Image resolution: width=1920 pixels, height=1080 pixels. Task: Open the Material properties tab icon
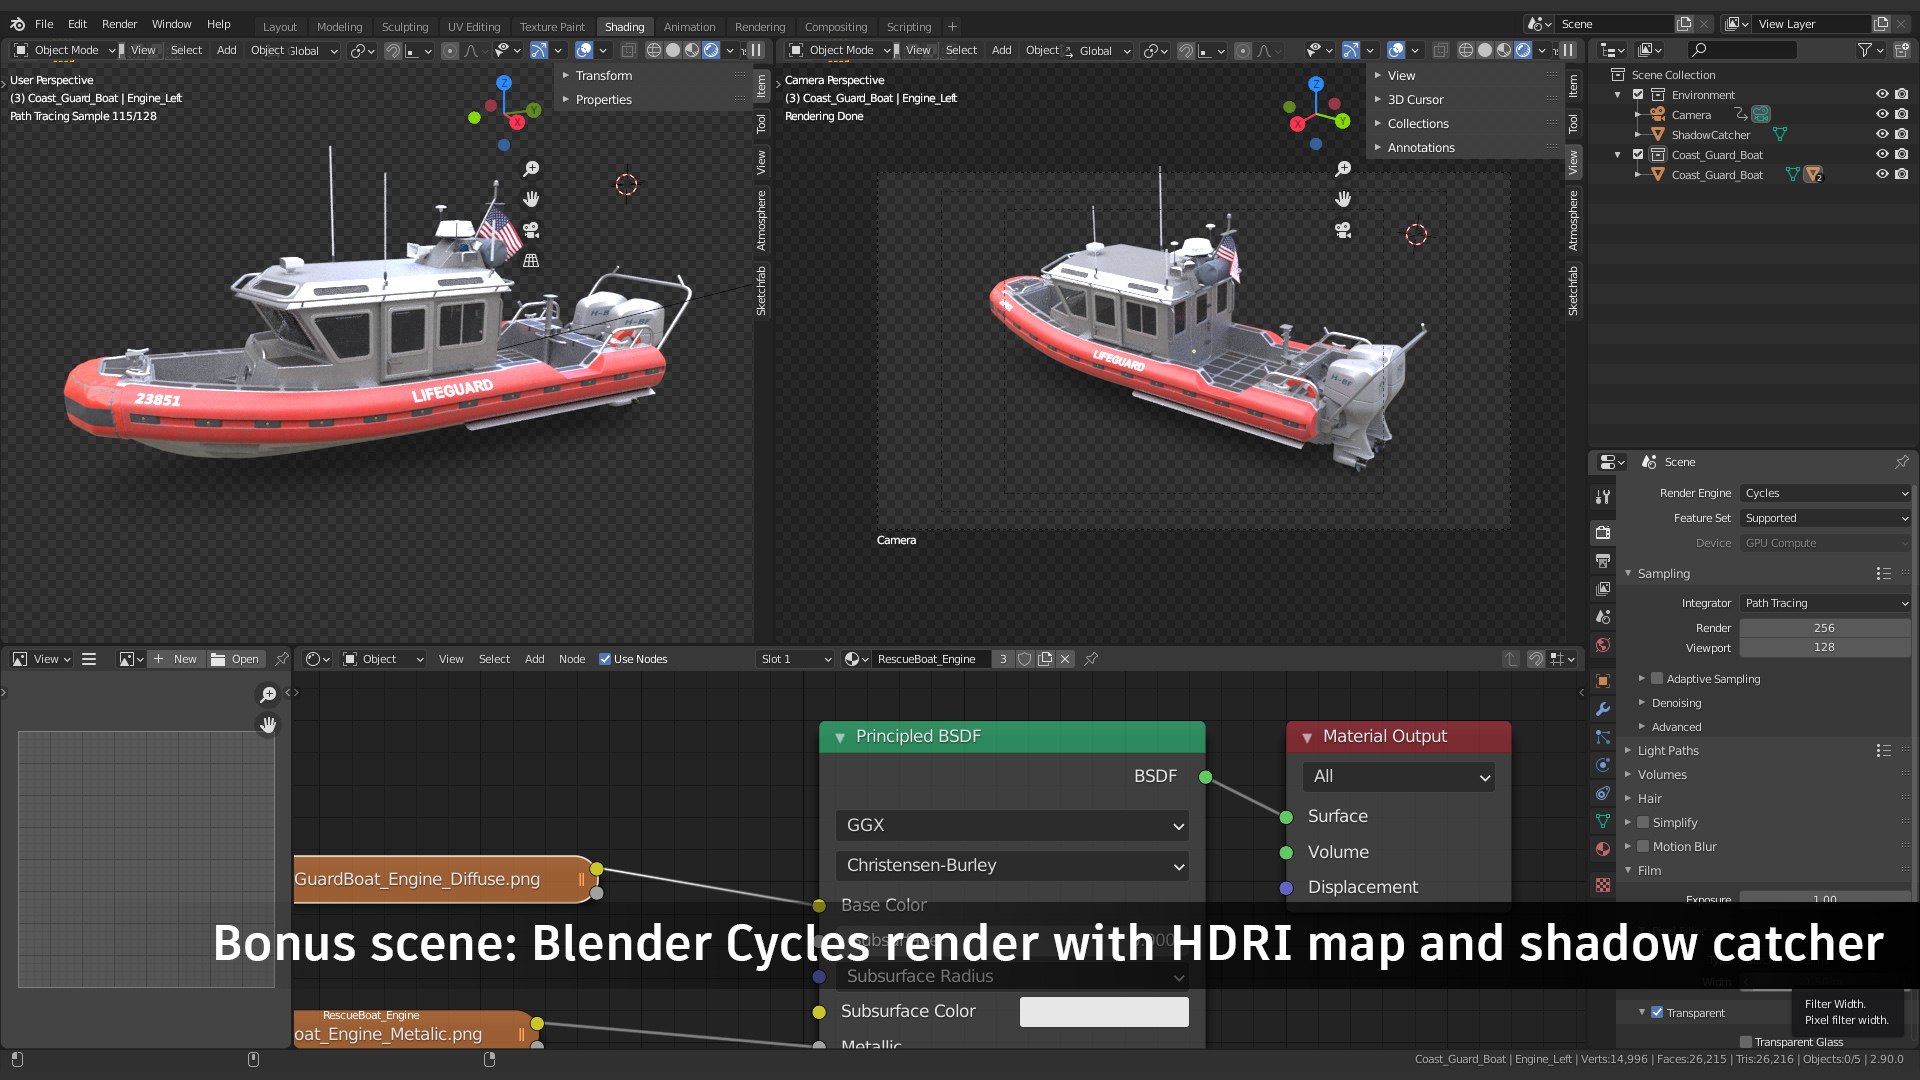pos(1603,849)
